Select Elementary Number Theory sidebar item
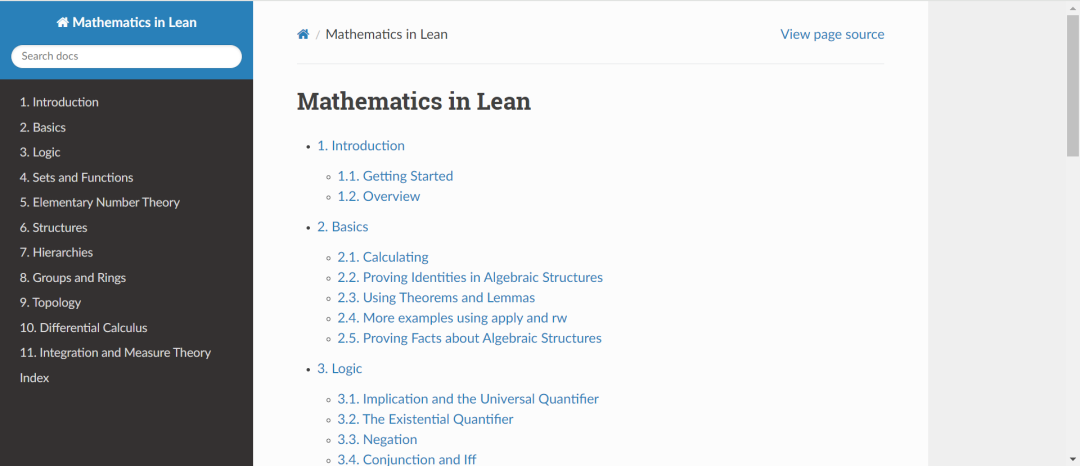This screenshot has width=1080, height=466. pos(100,202)
